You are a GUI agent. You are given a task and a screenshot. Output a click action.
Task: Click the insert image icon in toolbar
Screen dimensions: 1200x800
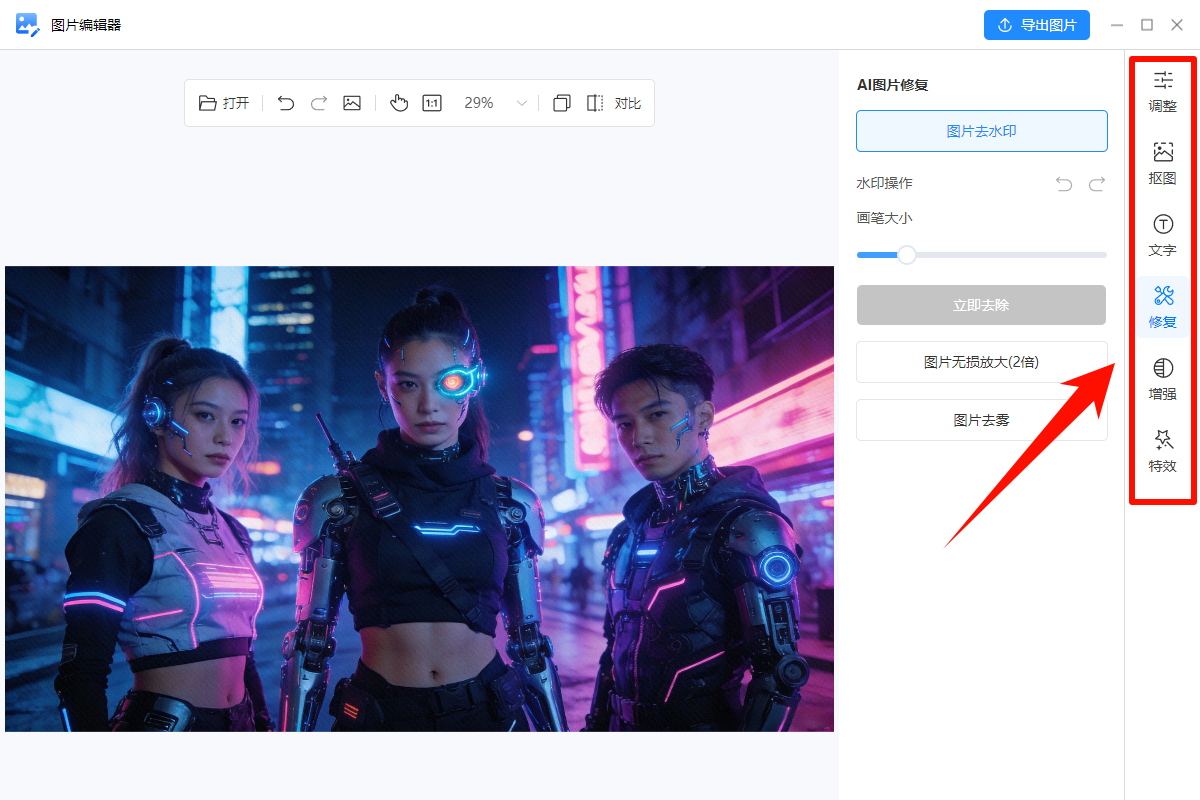[351, 102]
